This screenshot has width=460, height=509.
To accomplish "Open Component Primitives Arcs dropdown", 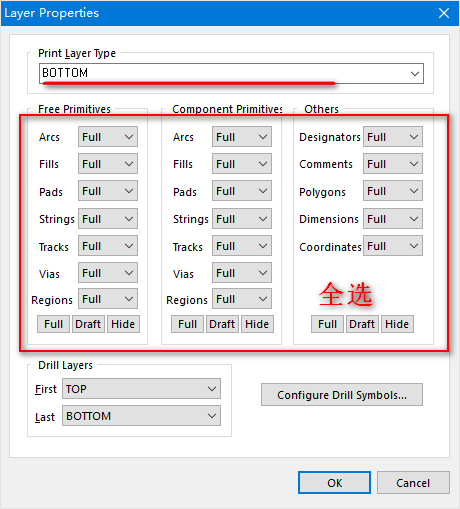I will (x=242, y=137).
